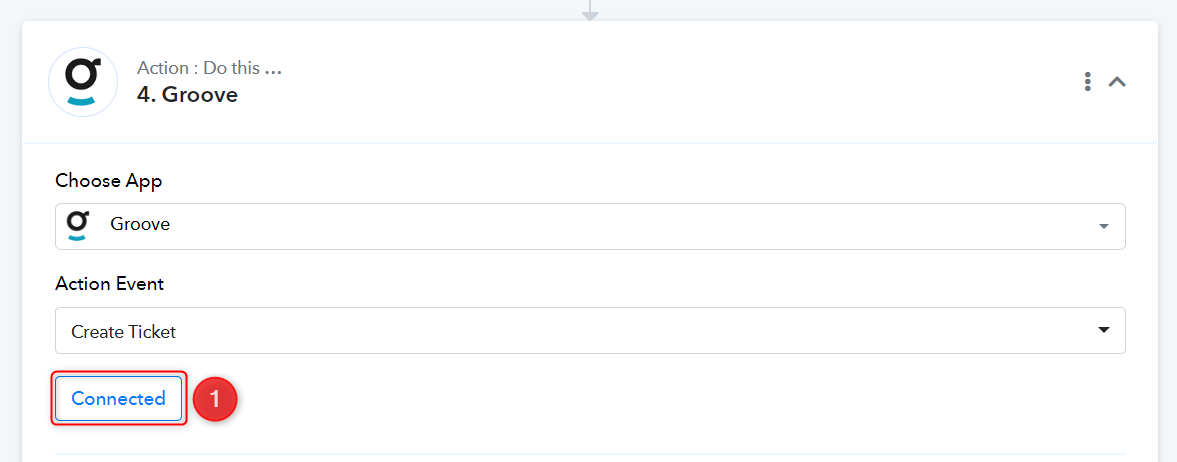This screenshot has width=1177, height=462.
Task: Open the three-dot step options menu
Action: click(1087, 82)
